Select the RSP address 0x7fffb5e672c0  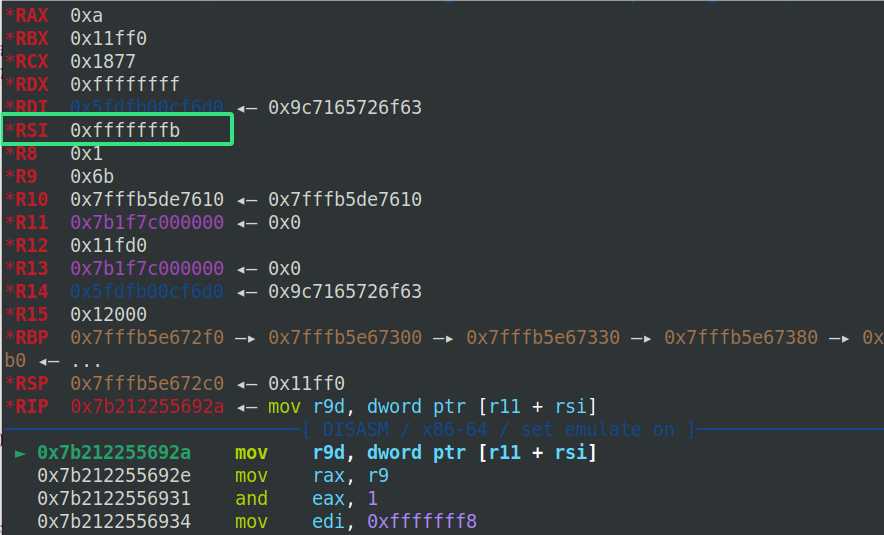(147, 384)
